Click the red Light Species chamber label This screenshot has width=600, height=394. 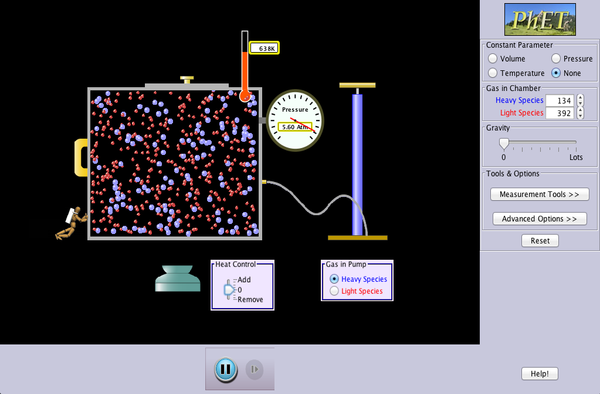click(x=522, y=113)
